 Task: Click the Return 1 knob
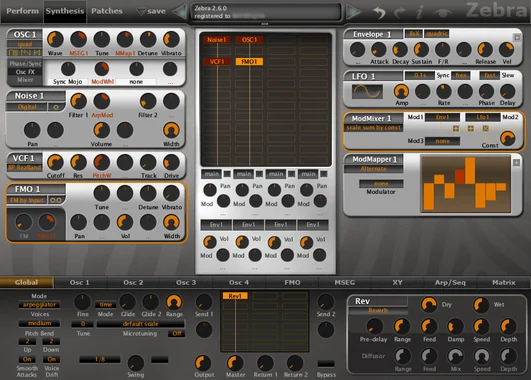pos(265,363)
